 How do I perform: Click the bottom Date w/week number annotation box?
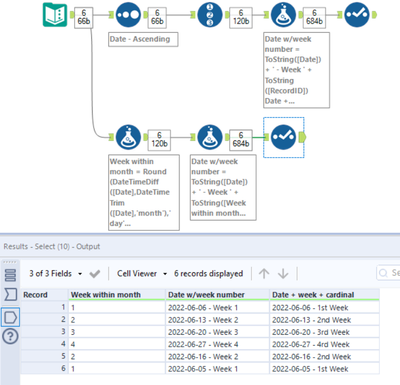[223, 187]
